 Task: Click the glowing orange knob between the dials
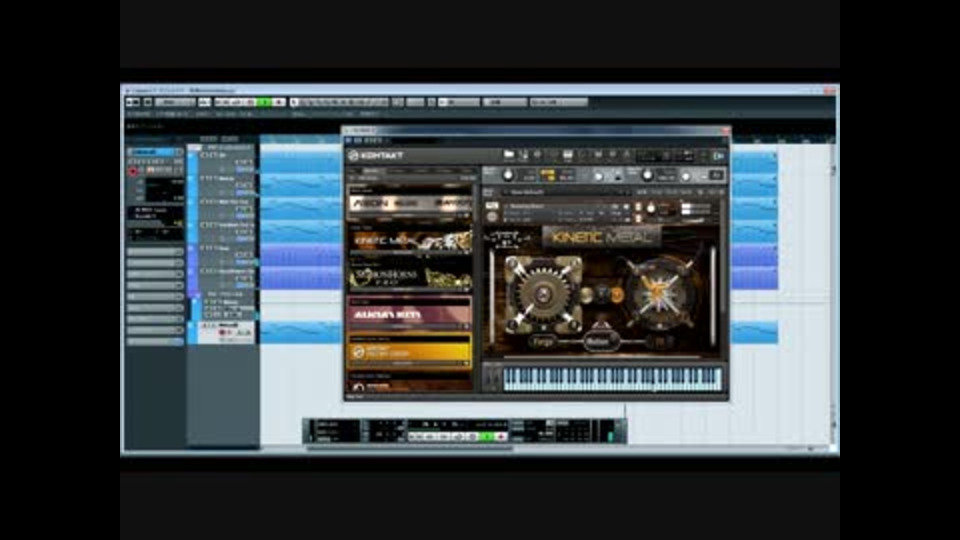pyautogui.click(x=616, y=295)
